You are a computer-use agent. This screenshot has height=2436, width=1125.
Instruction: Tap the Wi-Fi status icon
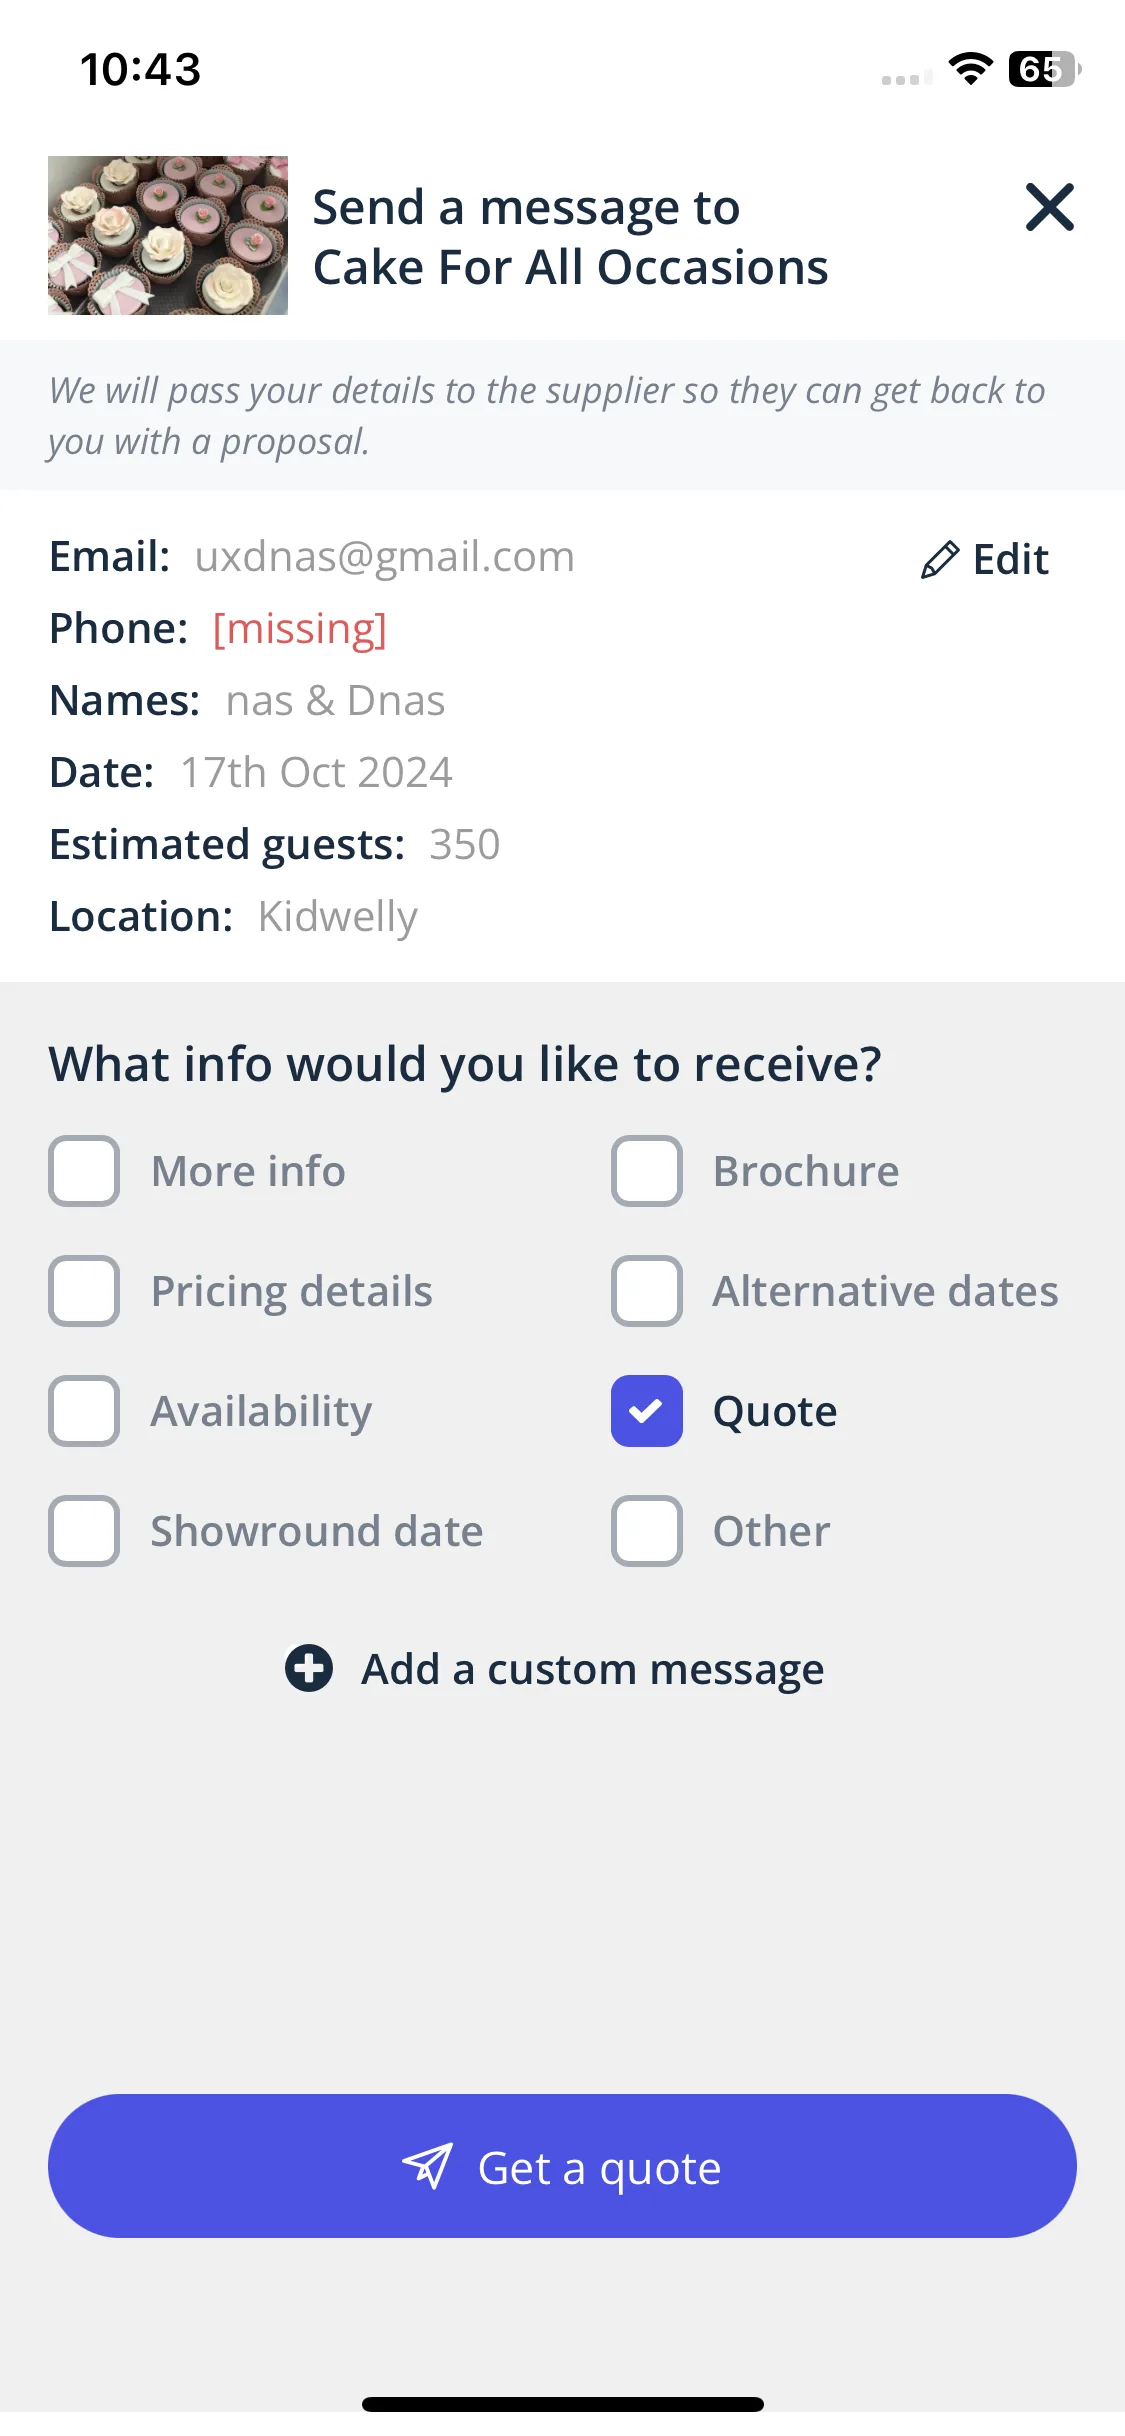970,69
